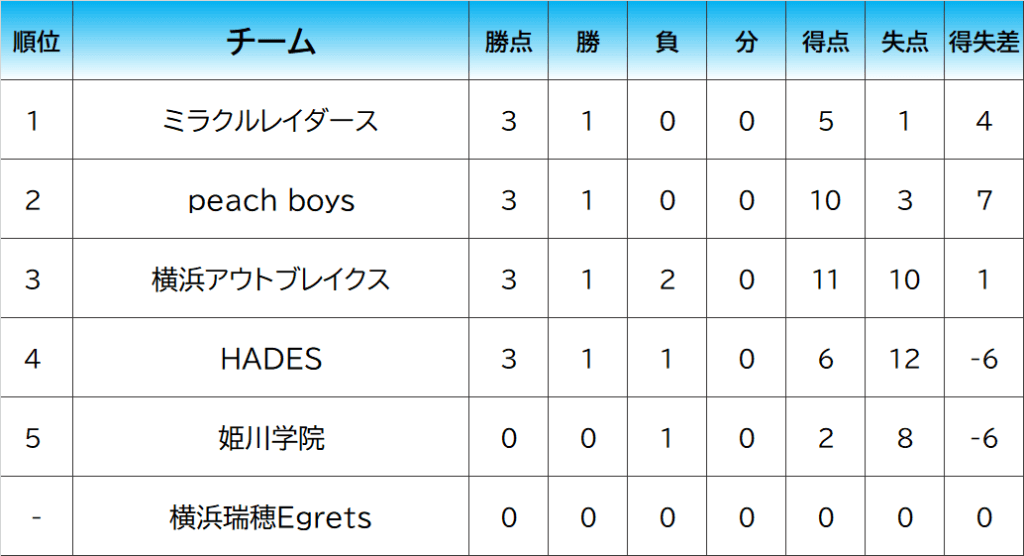Click the 得点 column header
This screenshot has height=556, width=1024.
click(x=825, y=42)
